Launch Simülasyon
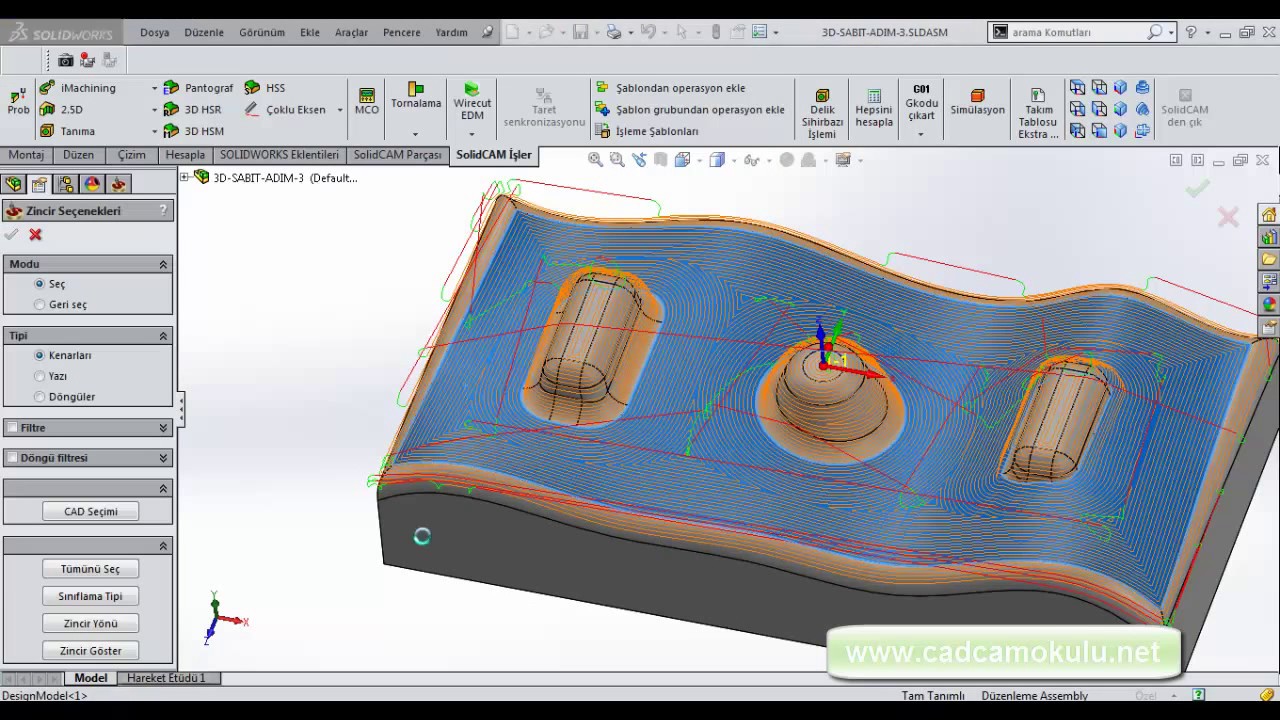 point(977,101)
